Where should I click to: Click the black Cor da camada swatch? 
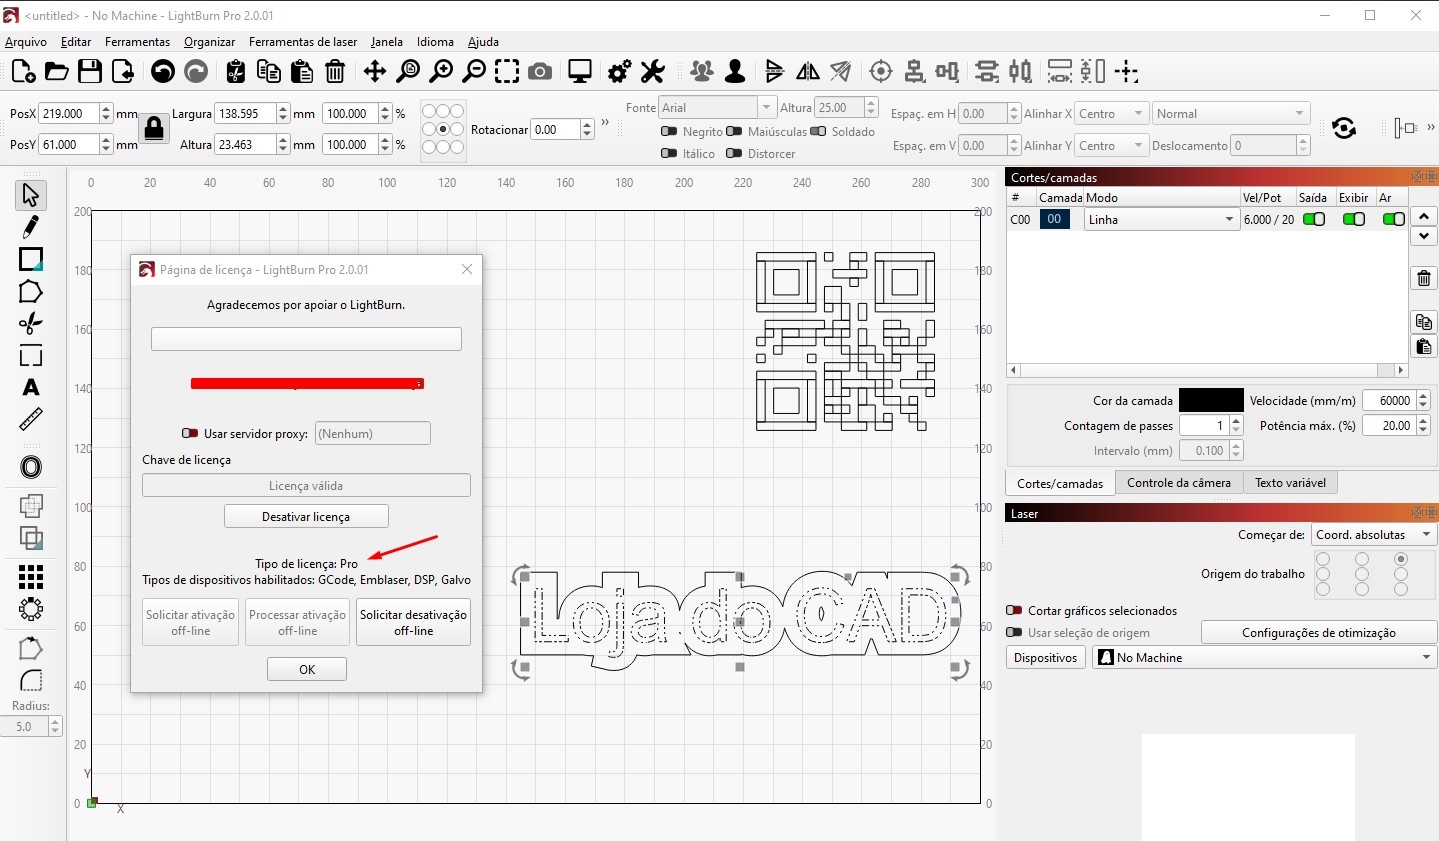tap(1211, 400)
